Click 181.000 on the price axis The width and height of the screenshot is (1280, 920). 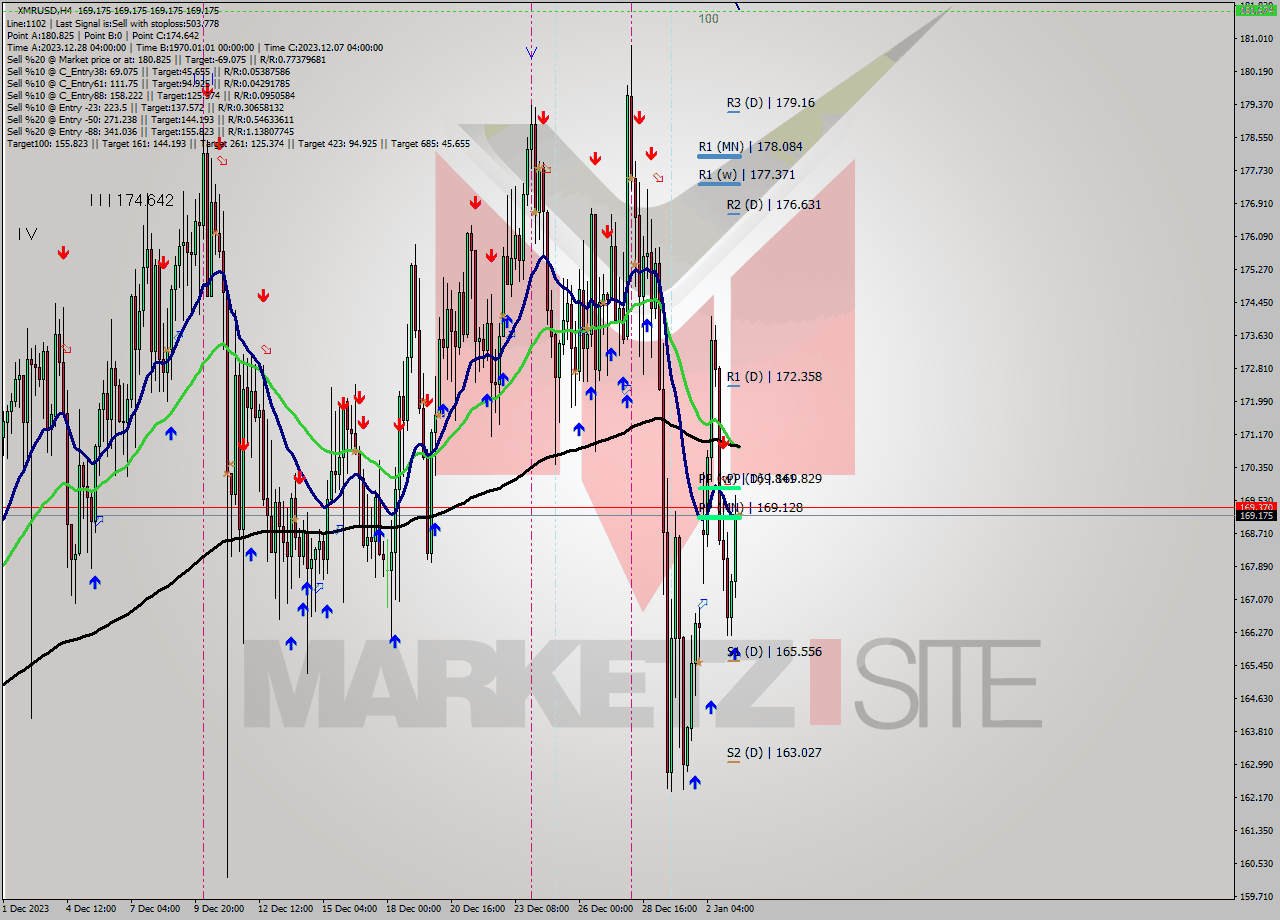(1255, 38)
